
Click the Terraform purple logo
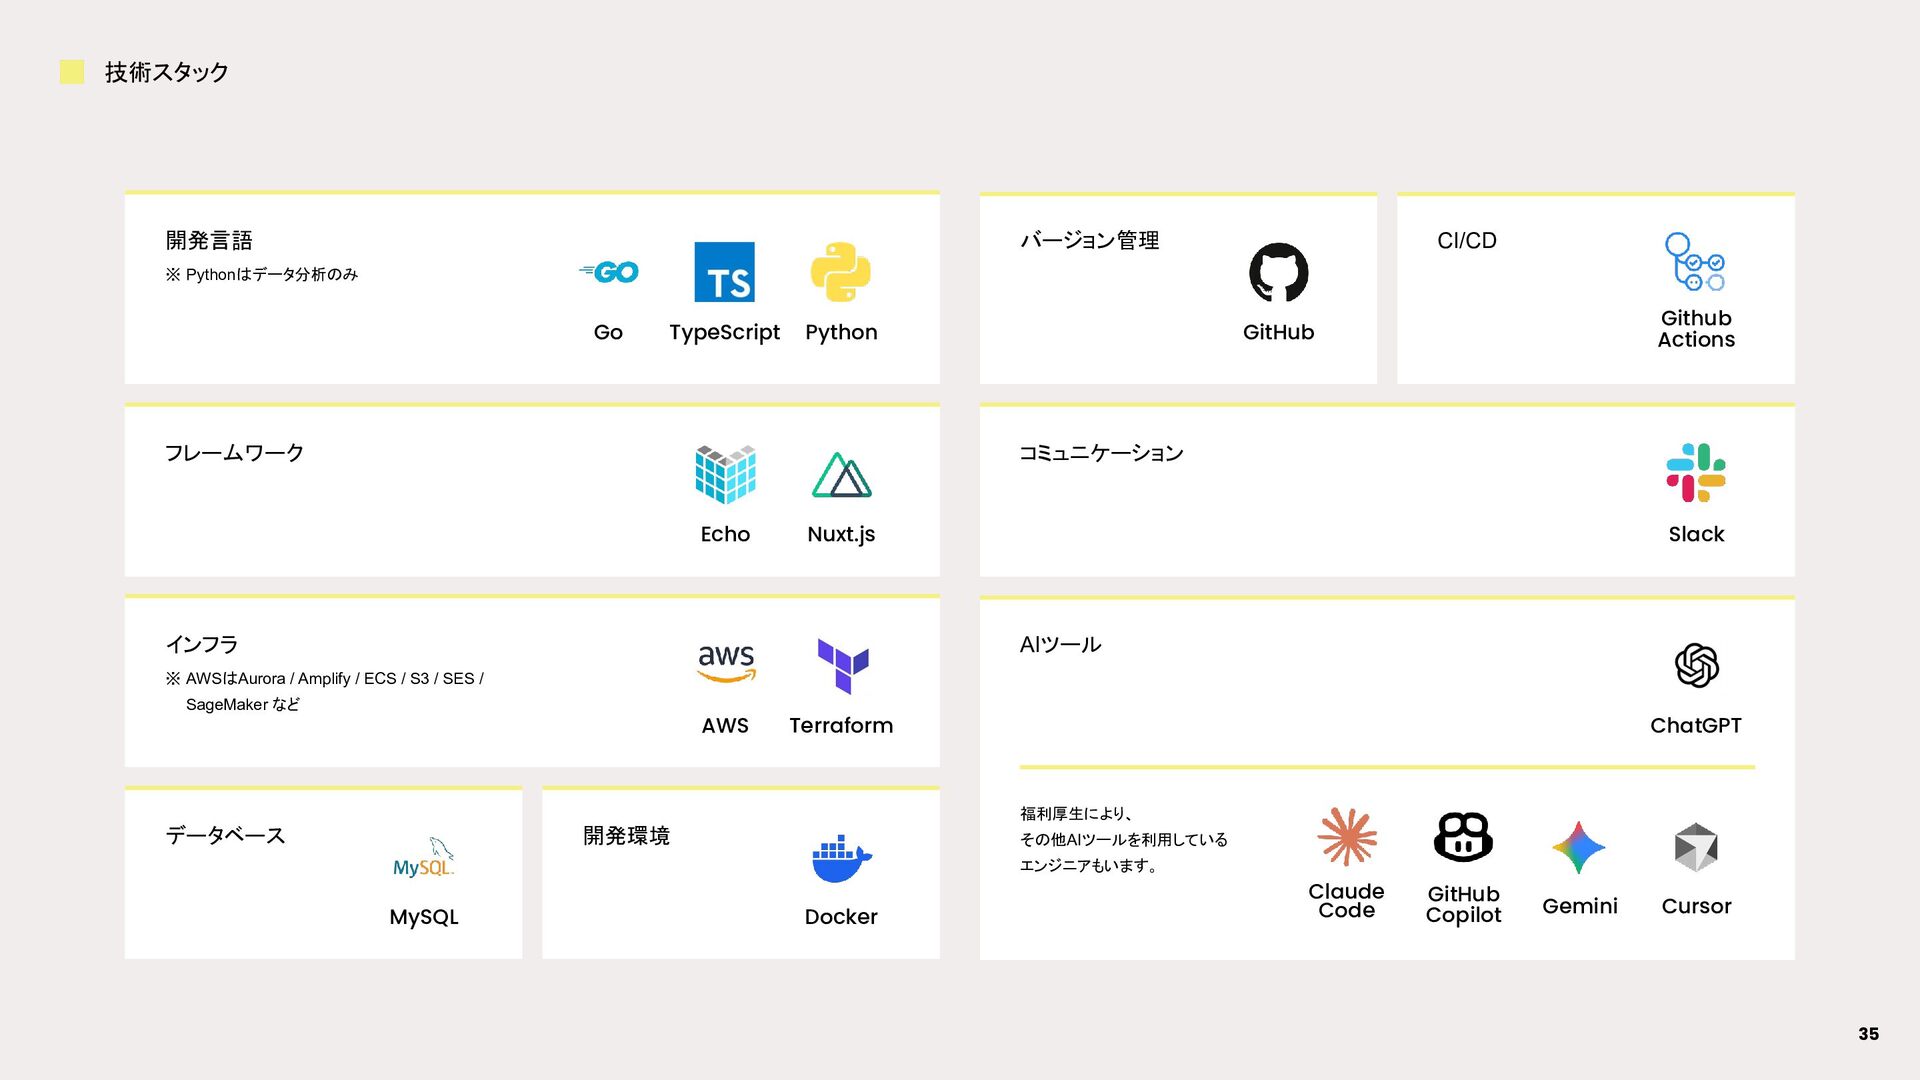(842, 666)
